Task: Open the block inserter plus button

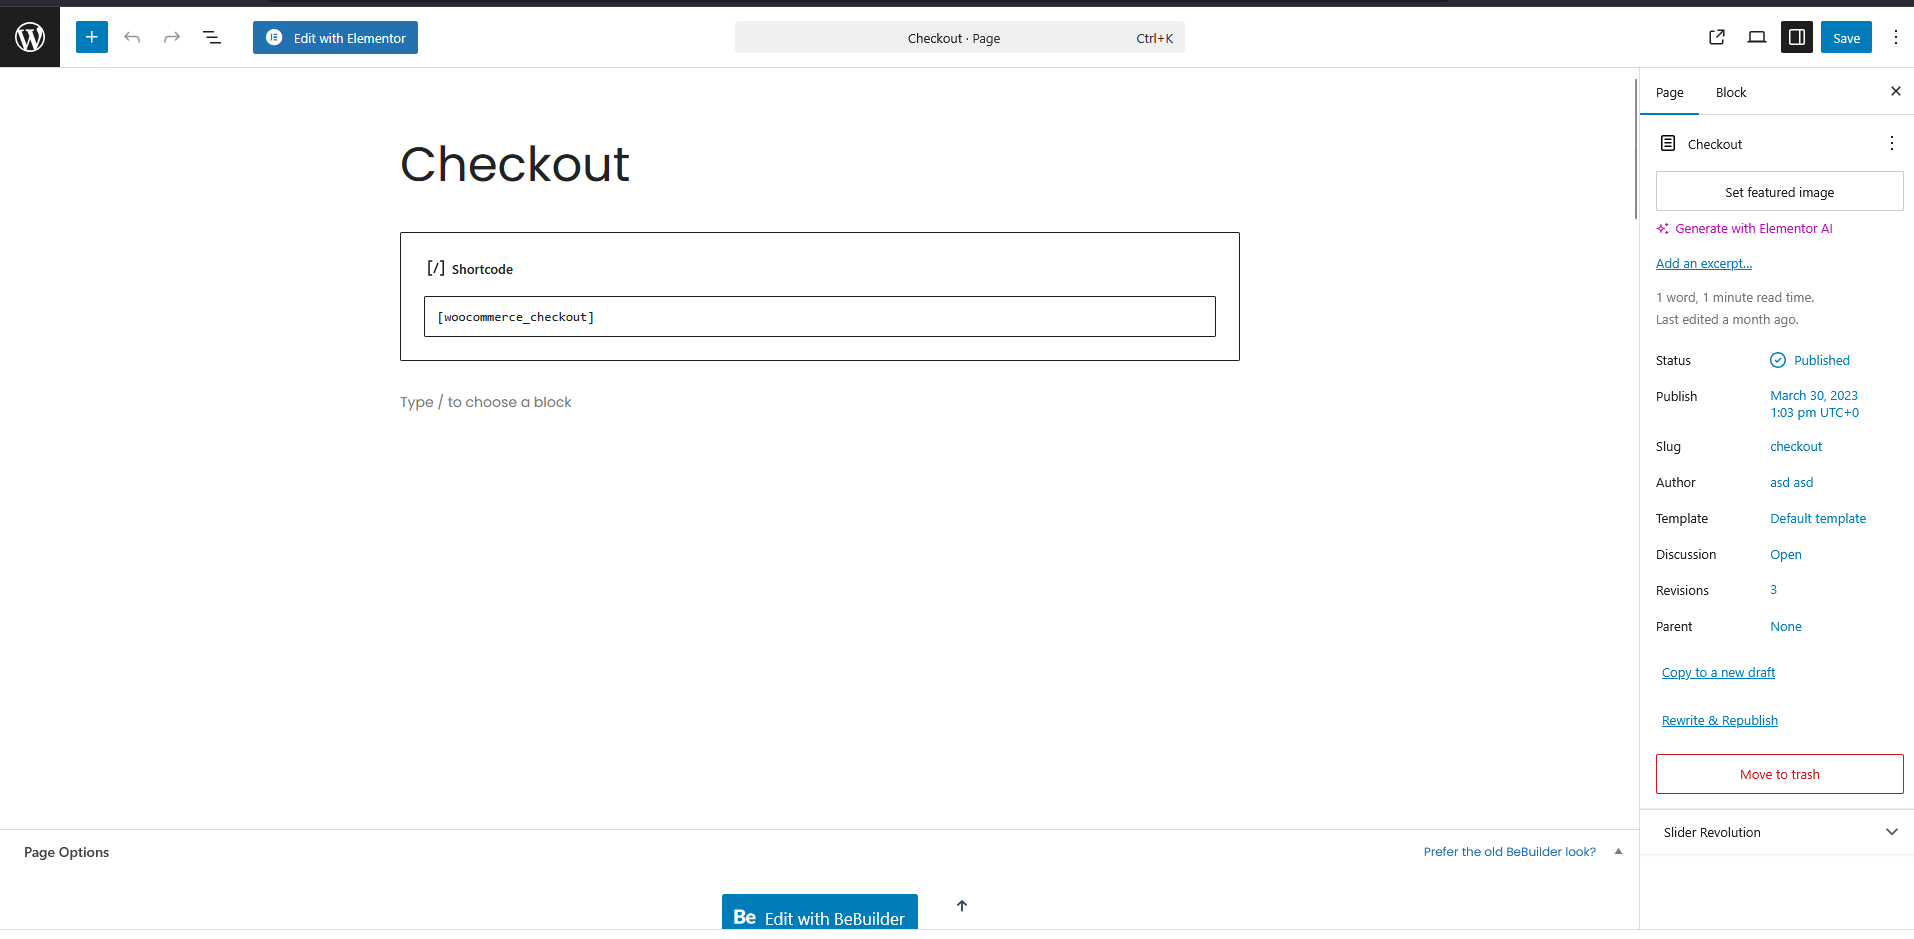Action: pos(91,38)
